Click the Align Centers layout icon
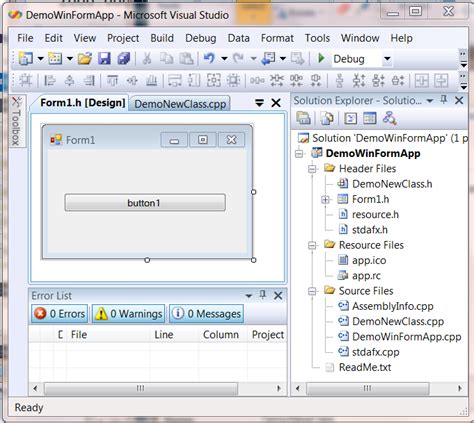 (69, 80)
